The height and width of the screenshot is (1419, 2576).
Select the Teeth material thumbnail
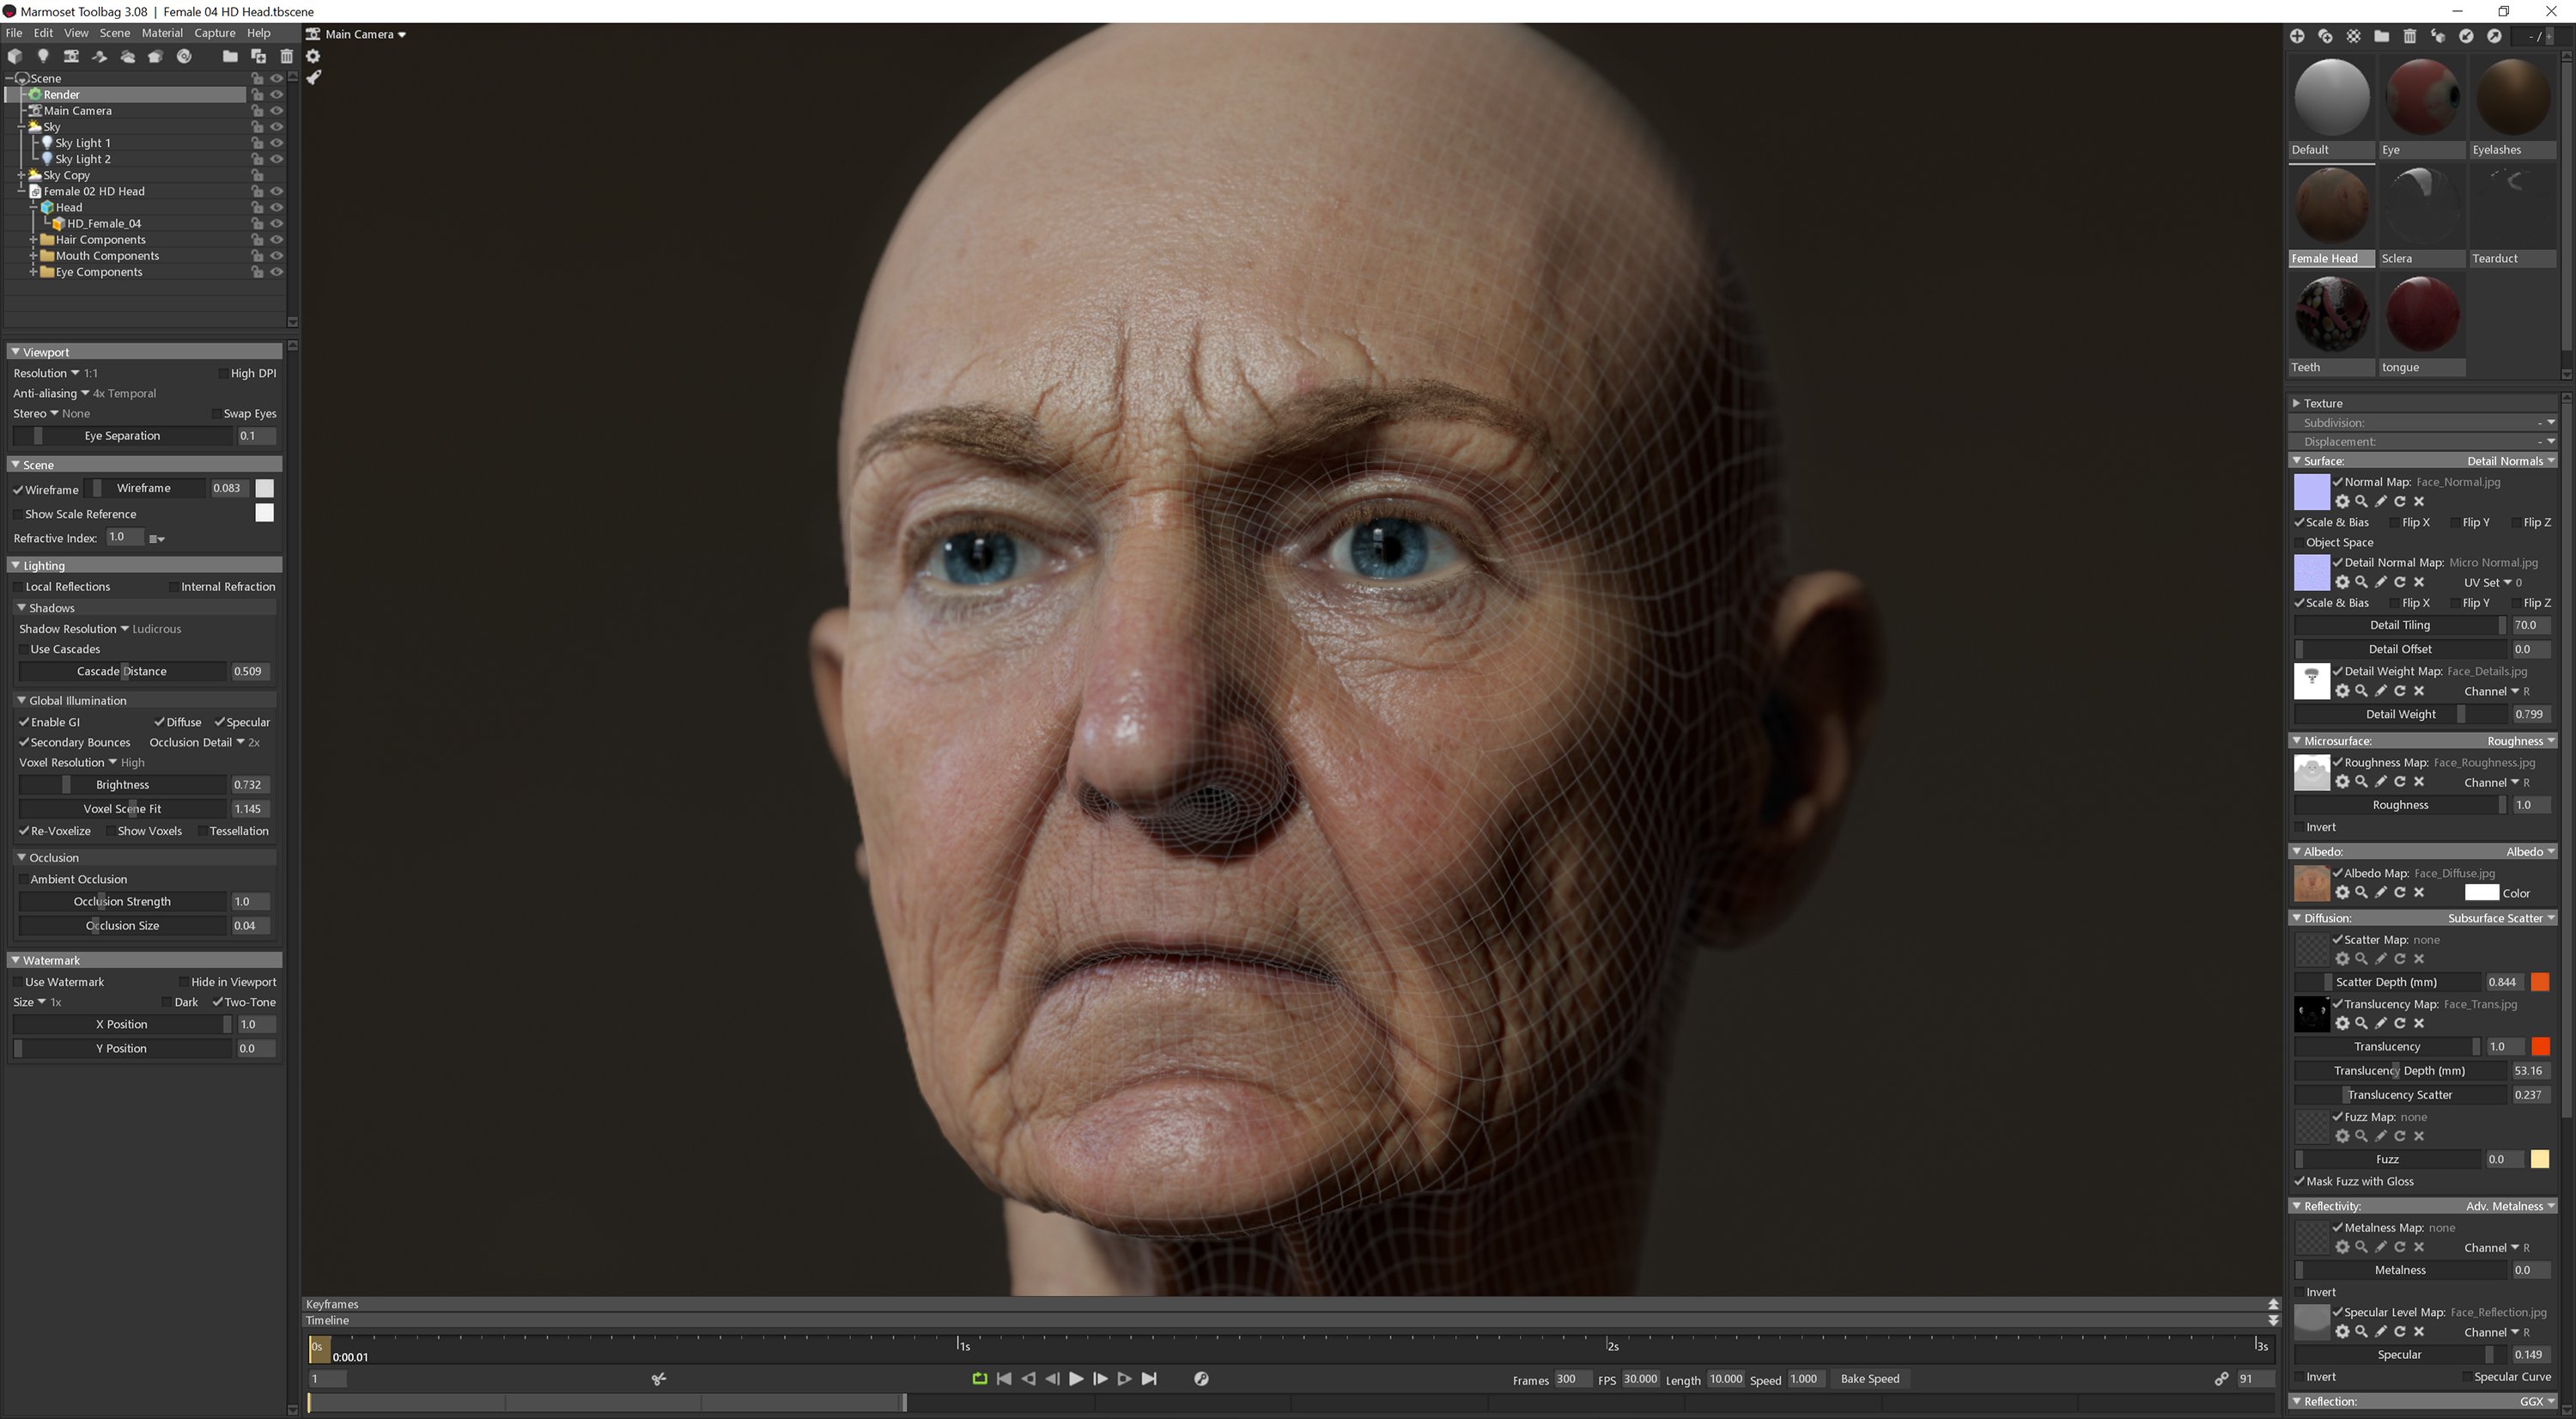click(x=2331, y=314)
